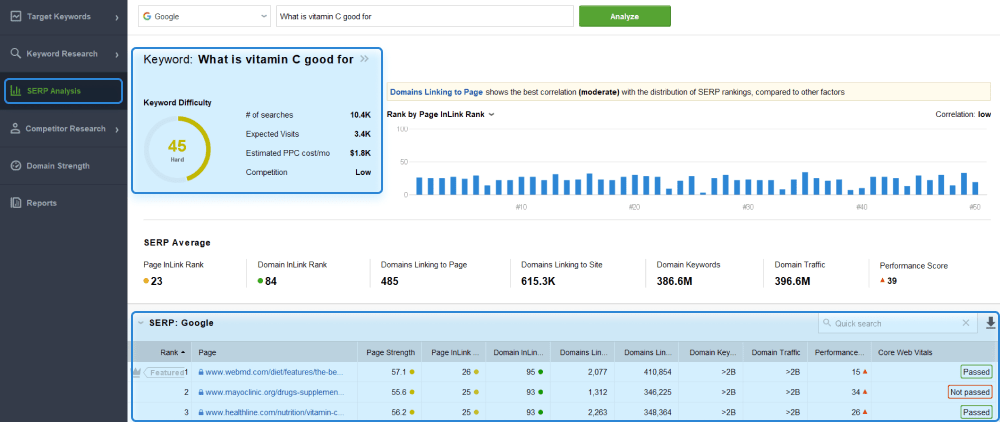Click the Keyword Research magnifier icon
The image size is (1000, 422).
(16, 54)
